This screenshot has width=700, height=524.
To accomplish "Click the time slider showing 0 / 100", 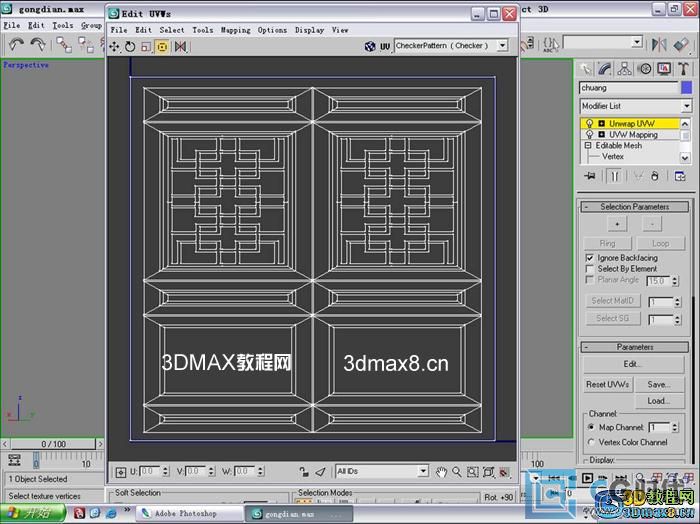I will click(x=54, y=444).
